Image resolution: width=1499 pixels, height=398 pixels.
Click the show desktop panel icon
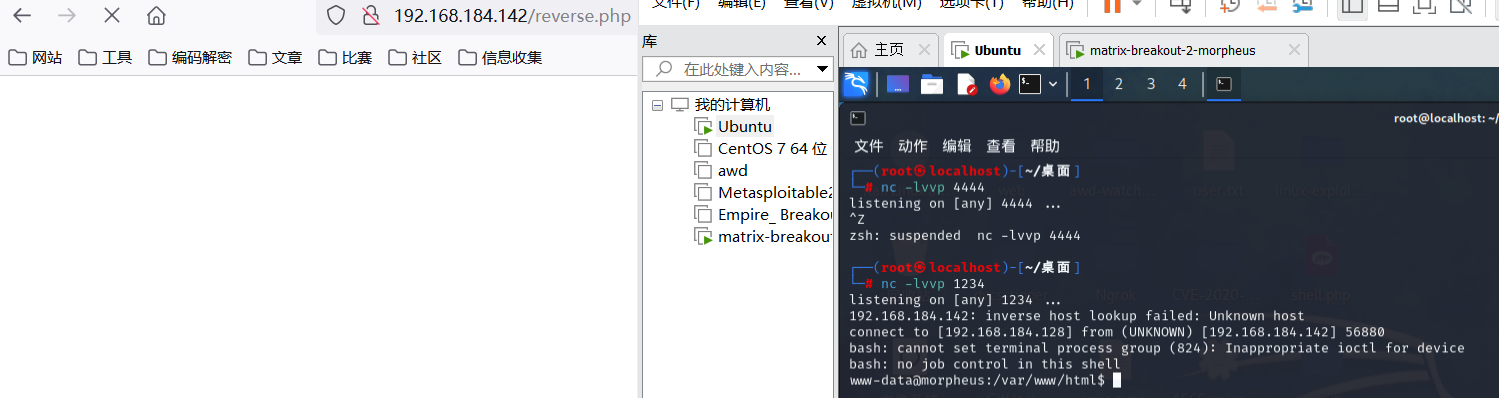coord(898,85)
